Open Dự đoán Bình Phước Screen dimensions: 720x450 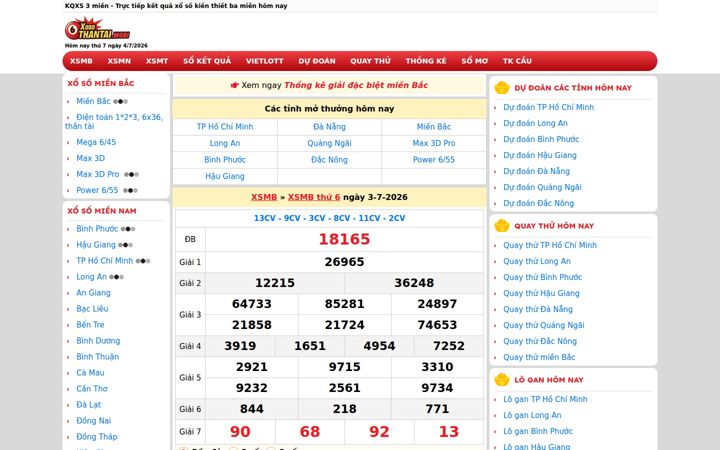[541, 139]
